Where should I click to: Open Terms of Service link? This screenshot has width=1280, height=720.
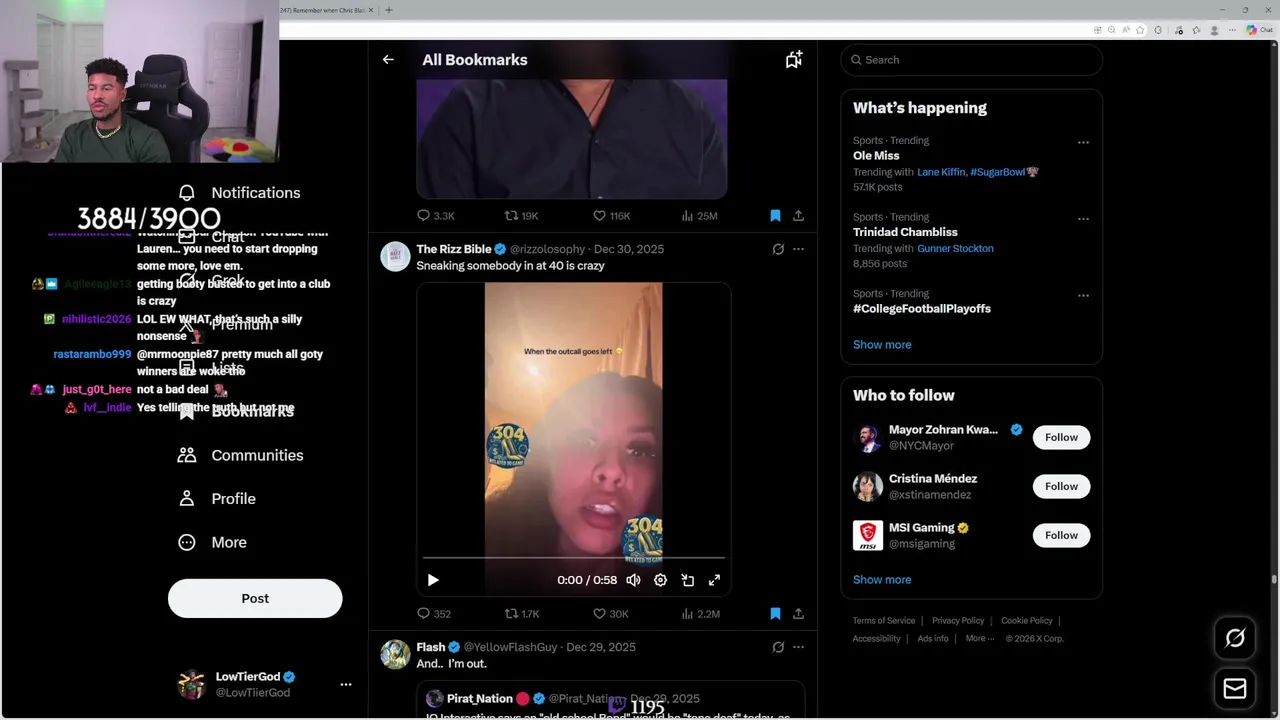(884, 621)
